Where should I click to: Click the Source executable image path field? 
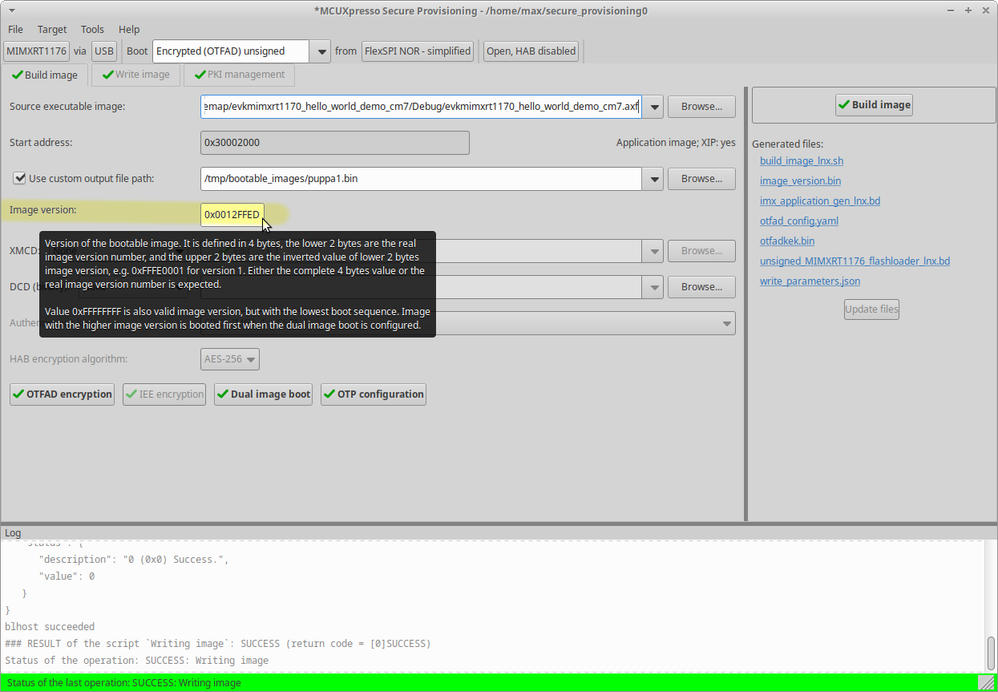(x=421, y=106)
